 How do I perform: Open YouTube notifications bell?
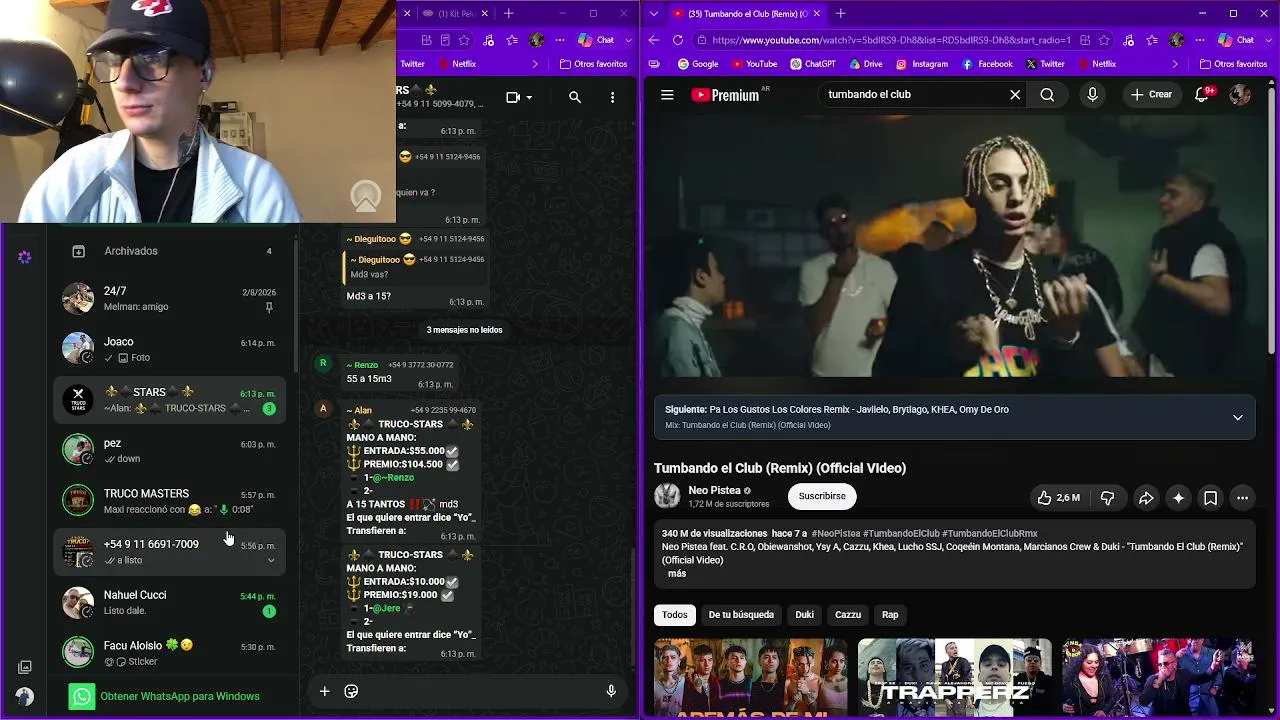click(x=1203, y=95)
